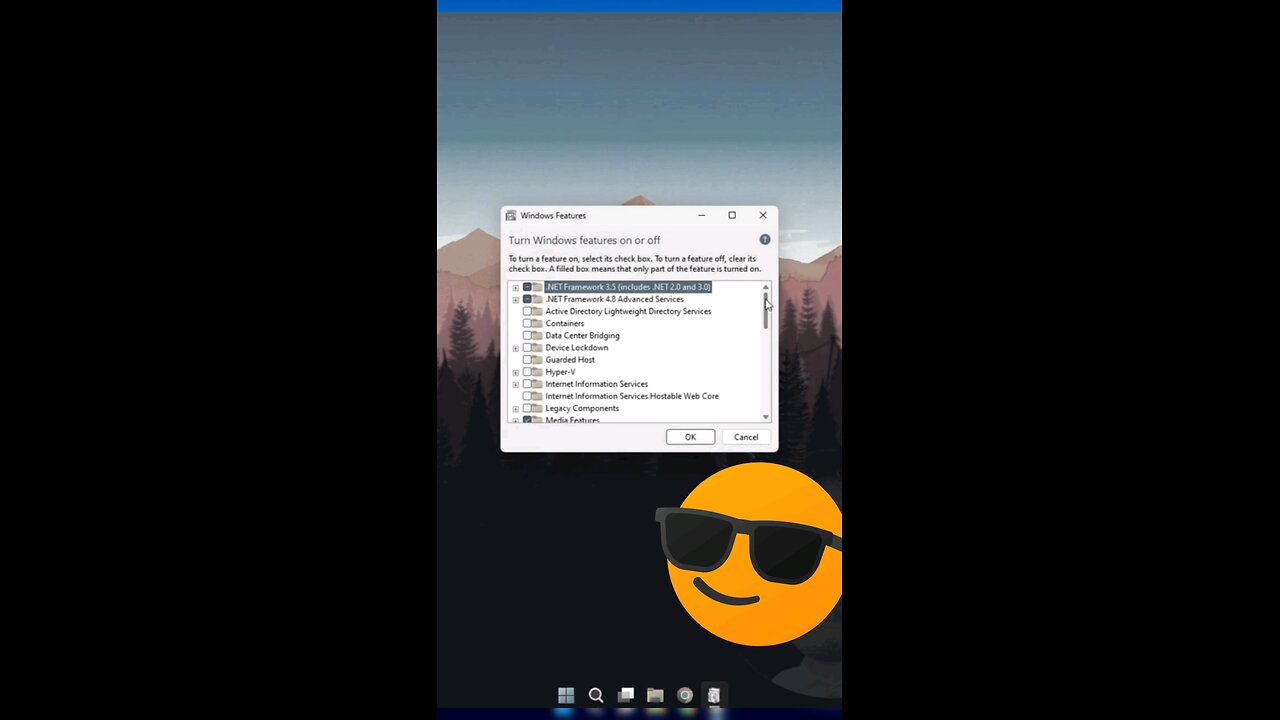Click the feature list scroll-down arrow
This screenshot has height=720, width=1280.
[x=766, y=417]
